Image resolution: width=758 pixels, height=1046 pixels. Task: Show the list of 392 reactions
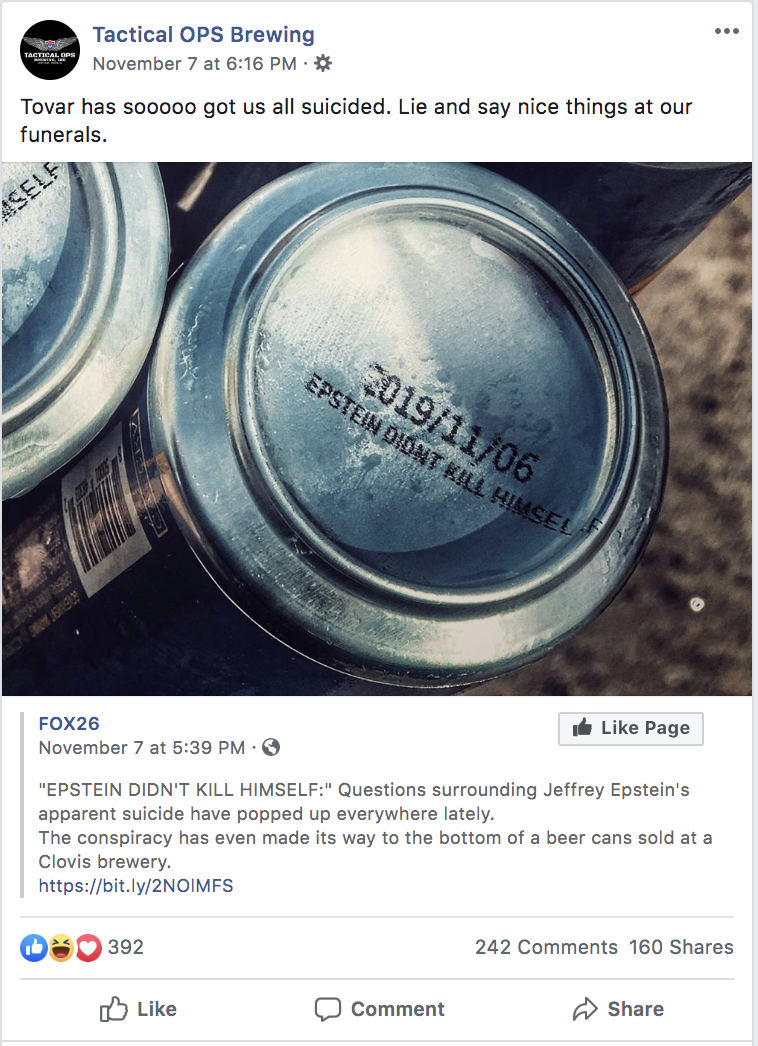pyautogui.click(x=125, y=947)
